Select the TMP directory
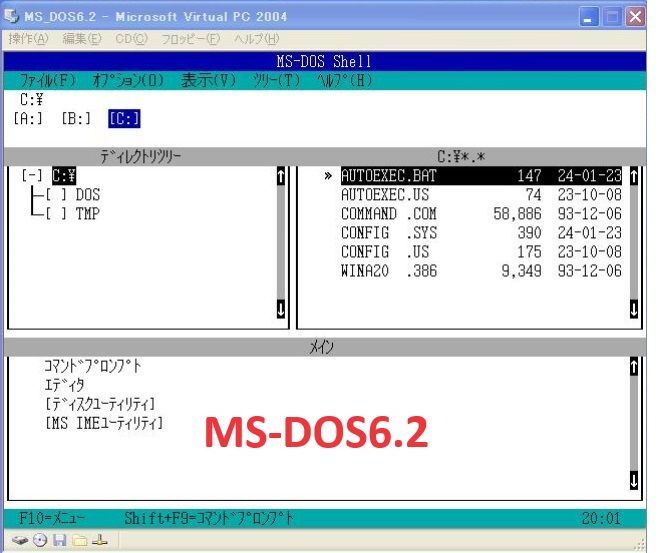Screen dimensions: 661x553 tap(88, 214)
